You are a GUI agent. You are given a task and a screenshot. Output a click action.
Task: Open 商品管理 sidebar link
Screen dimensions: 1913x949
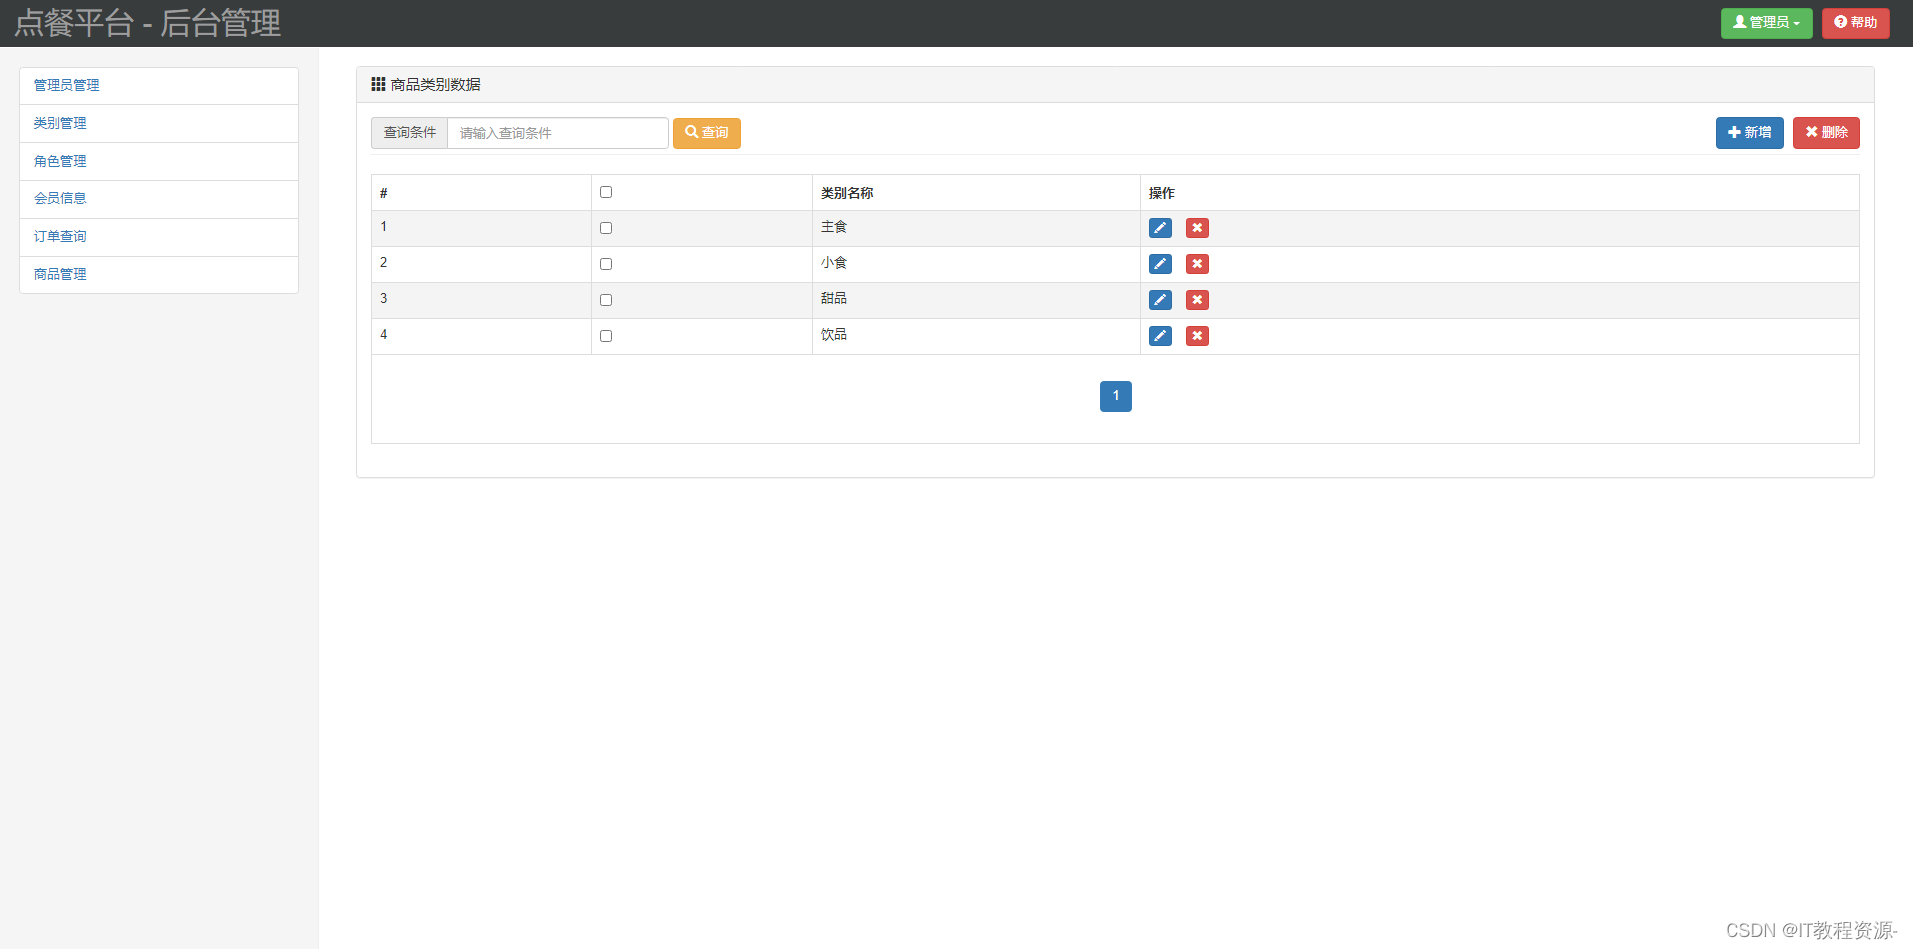pos(159,275)
